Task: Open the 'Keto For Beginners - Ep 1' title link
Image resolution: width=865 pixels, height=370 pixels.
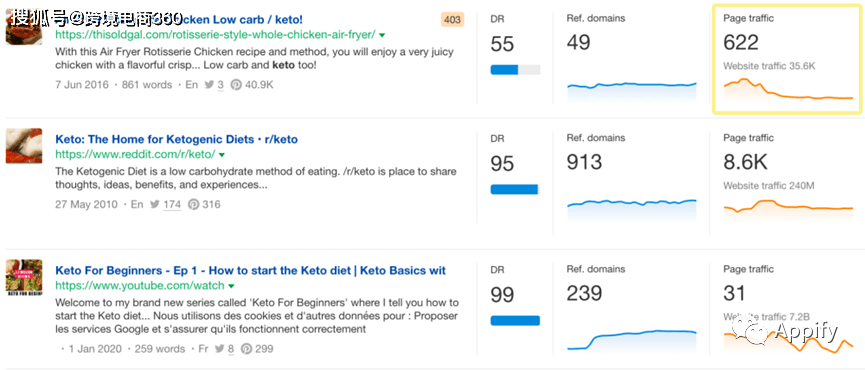Action: pyautogui.click(x=250, y=271)
